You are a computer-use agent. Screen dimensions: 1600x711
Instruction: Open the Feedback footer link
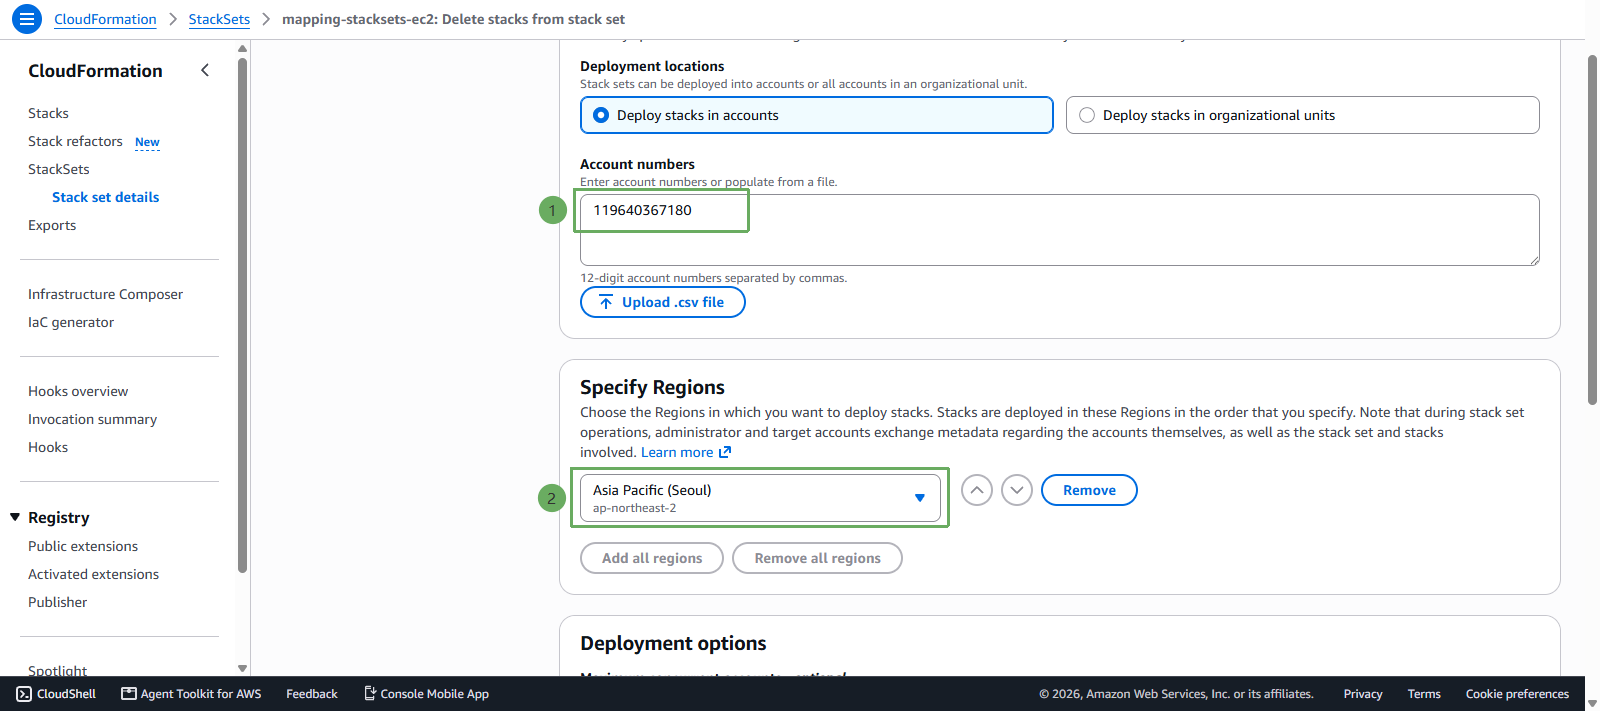tap(312, 694)
